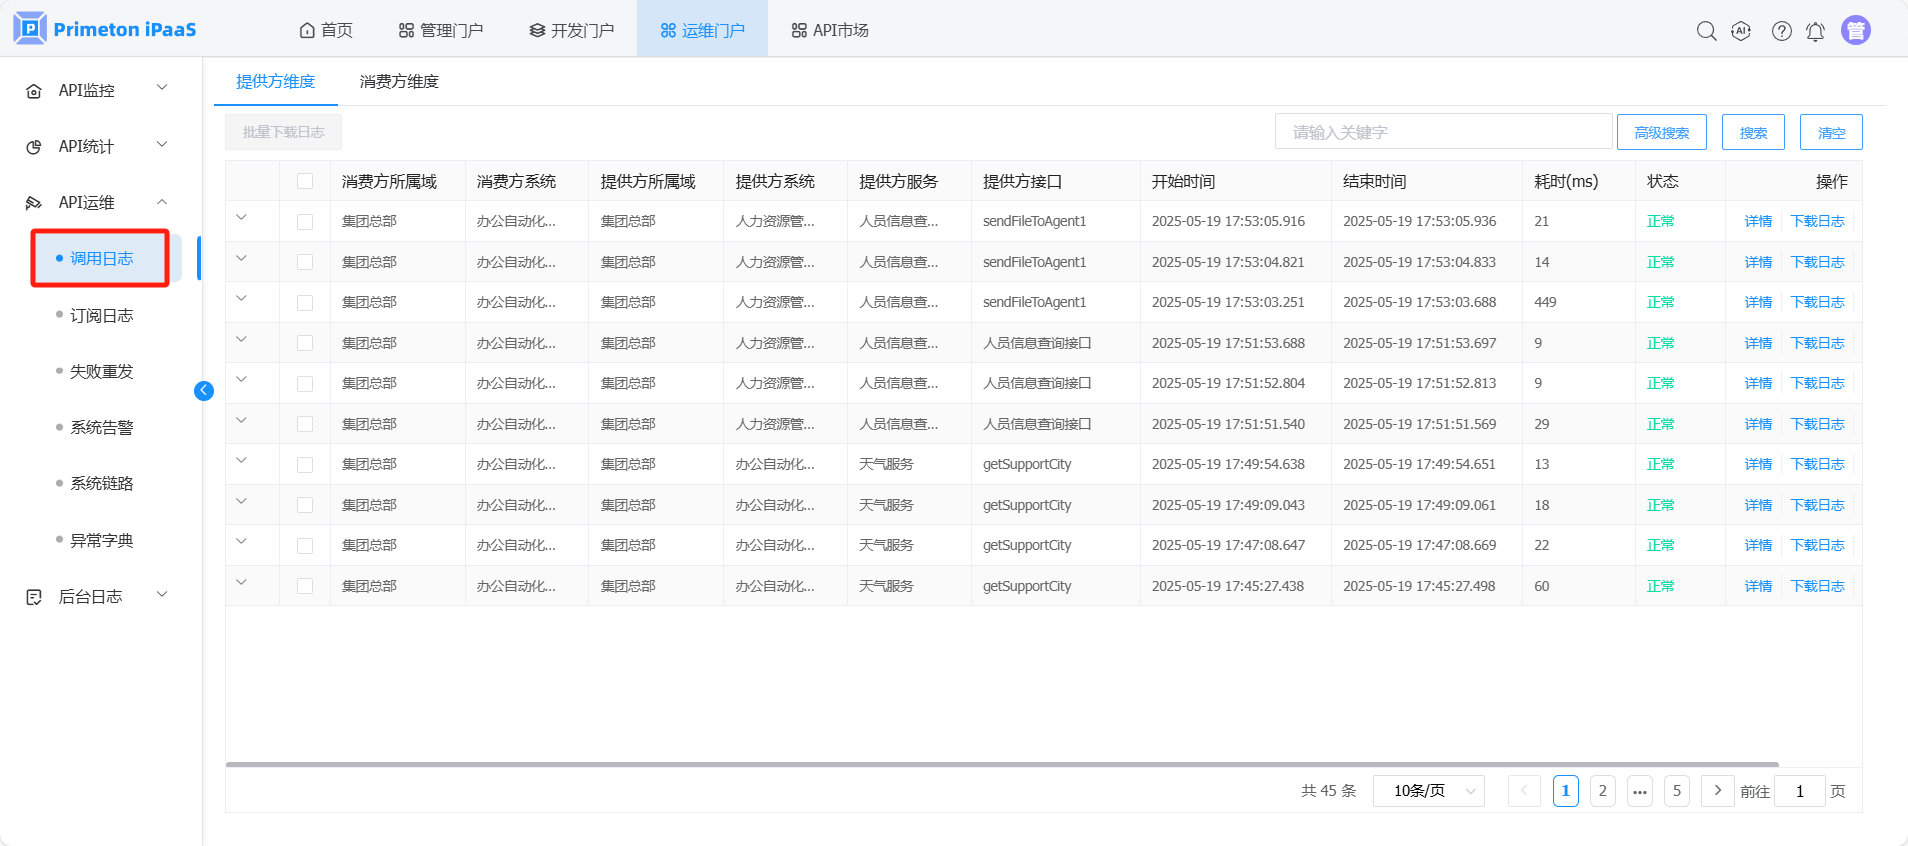Go to next page arrow in pagination
This screenshot has height=846, width=1908.
pos(1717,791)
